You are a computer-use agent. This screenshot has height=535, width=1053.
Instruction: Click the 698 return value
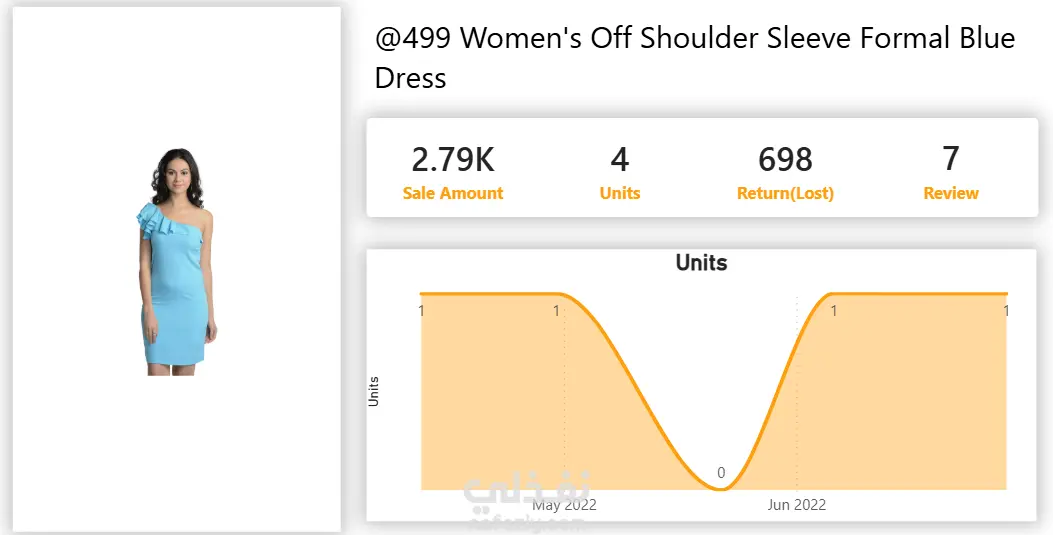[x=785, y=160]
